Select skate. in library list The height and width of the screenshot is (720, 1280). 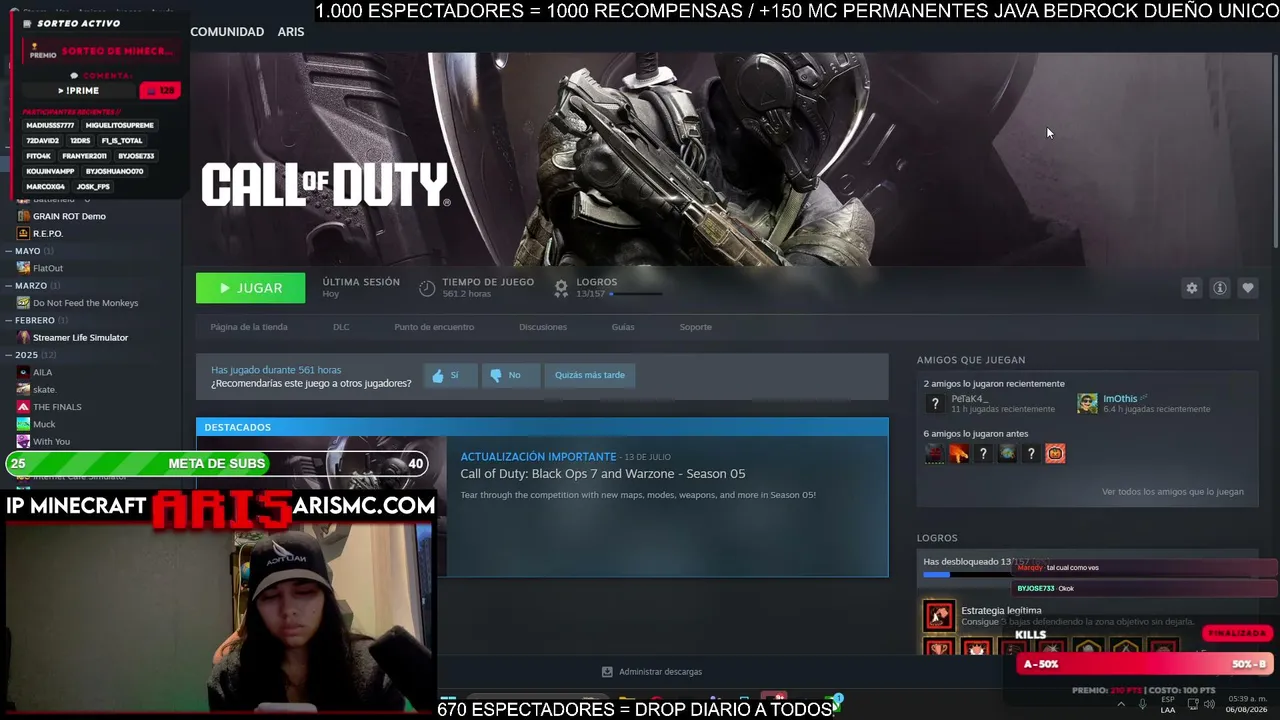pyautogui.click(x=44, y=390)
